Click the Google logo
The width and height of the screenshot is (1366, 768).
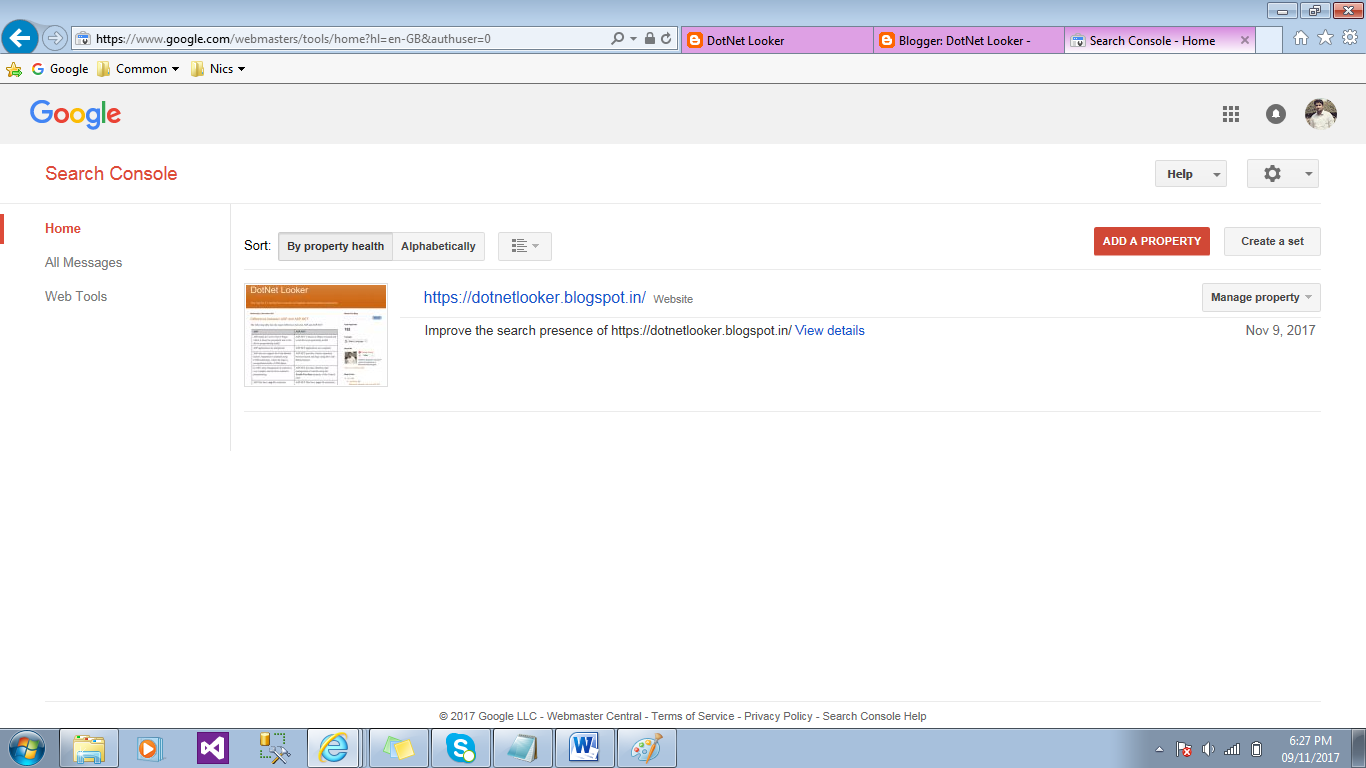pos(75,115)
